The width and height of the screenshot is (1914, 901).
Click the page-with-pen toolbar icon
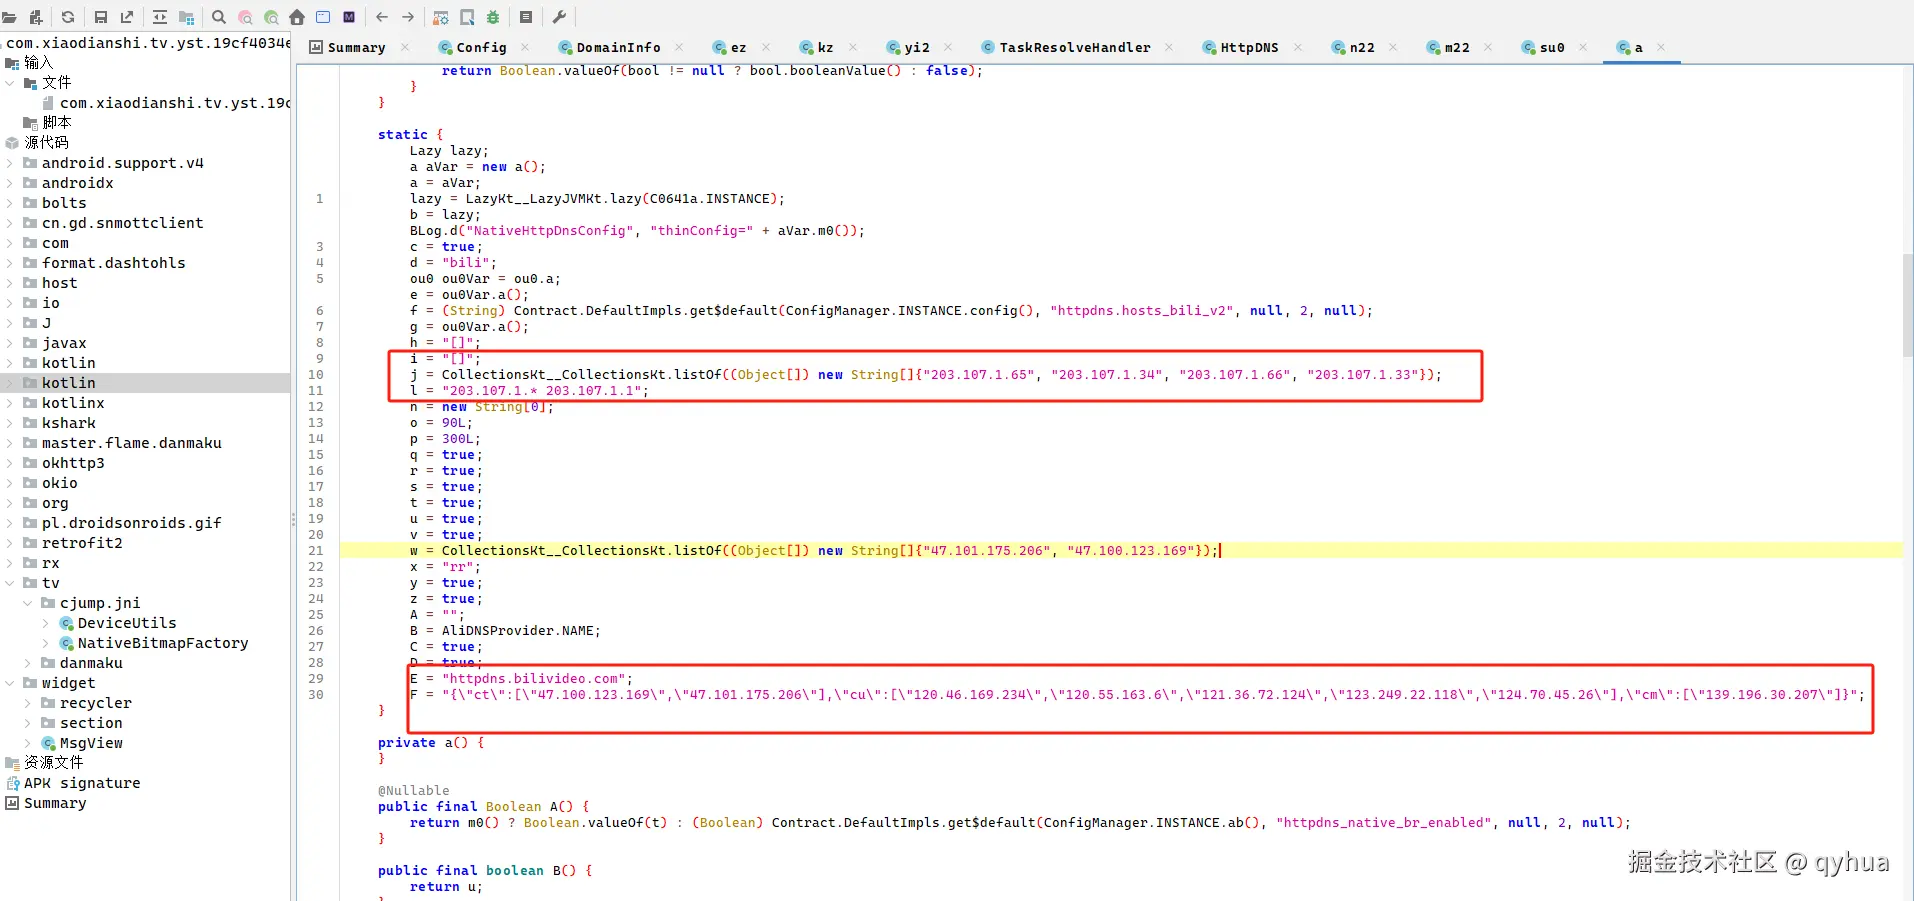[467, 17]
